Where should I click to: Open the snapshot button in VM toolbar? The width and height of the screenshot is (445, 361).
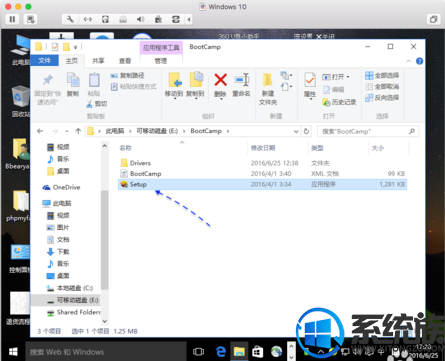click(31, 19)
